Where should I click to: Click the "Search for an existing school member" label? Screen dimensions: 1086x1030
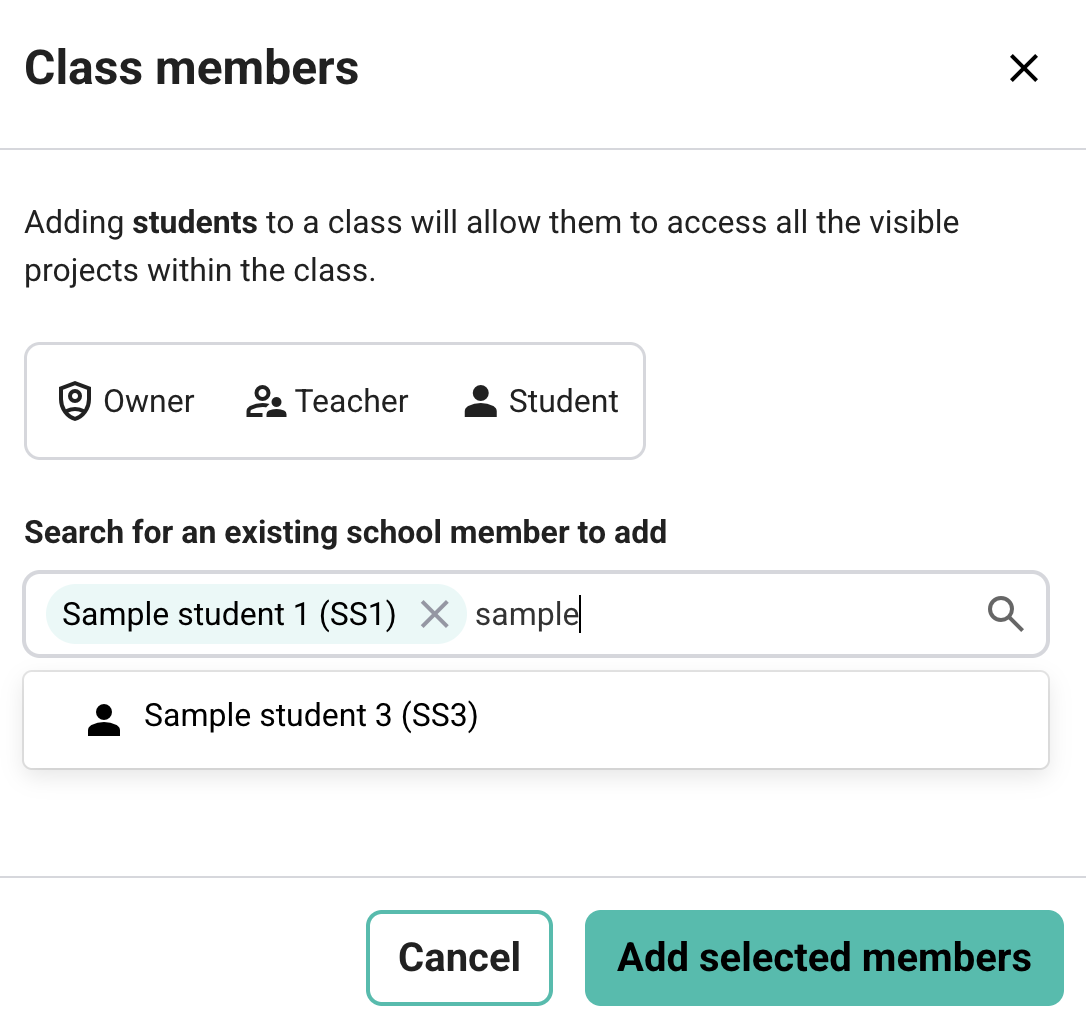pos(345,532)
